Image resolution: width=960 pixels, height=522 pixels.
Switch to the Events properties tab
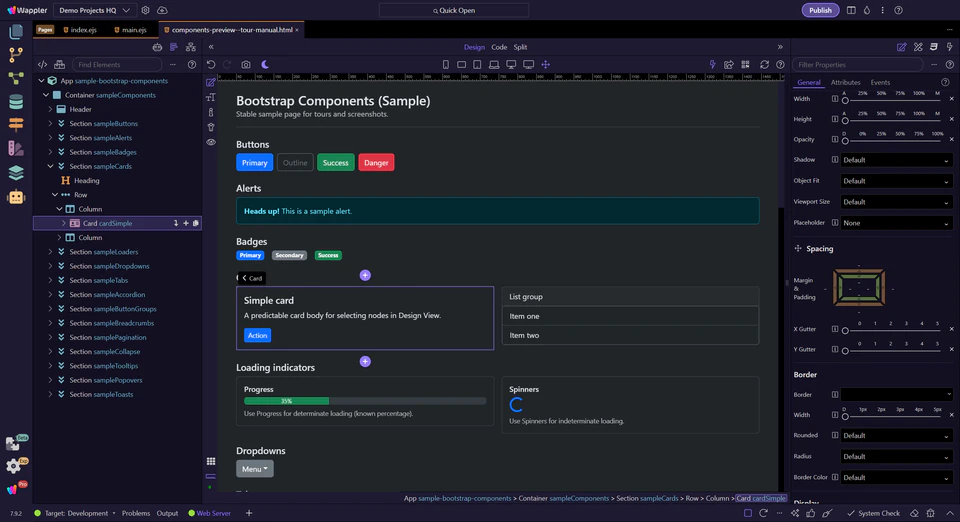tap(880, 83)
